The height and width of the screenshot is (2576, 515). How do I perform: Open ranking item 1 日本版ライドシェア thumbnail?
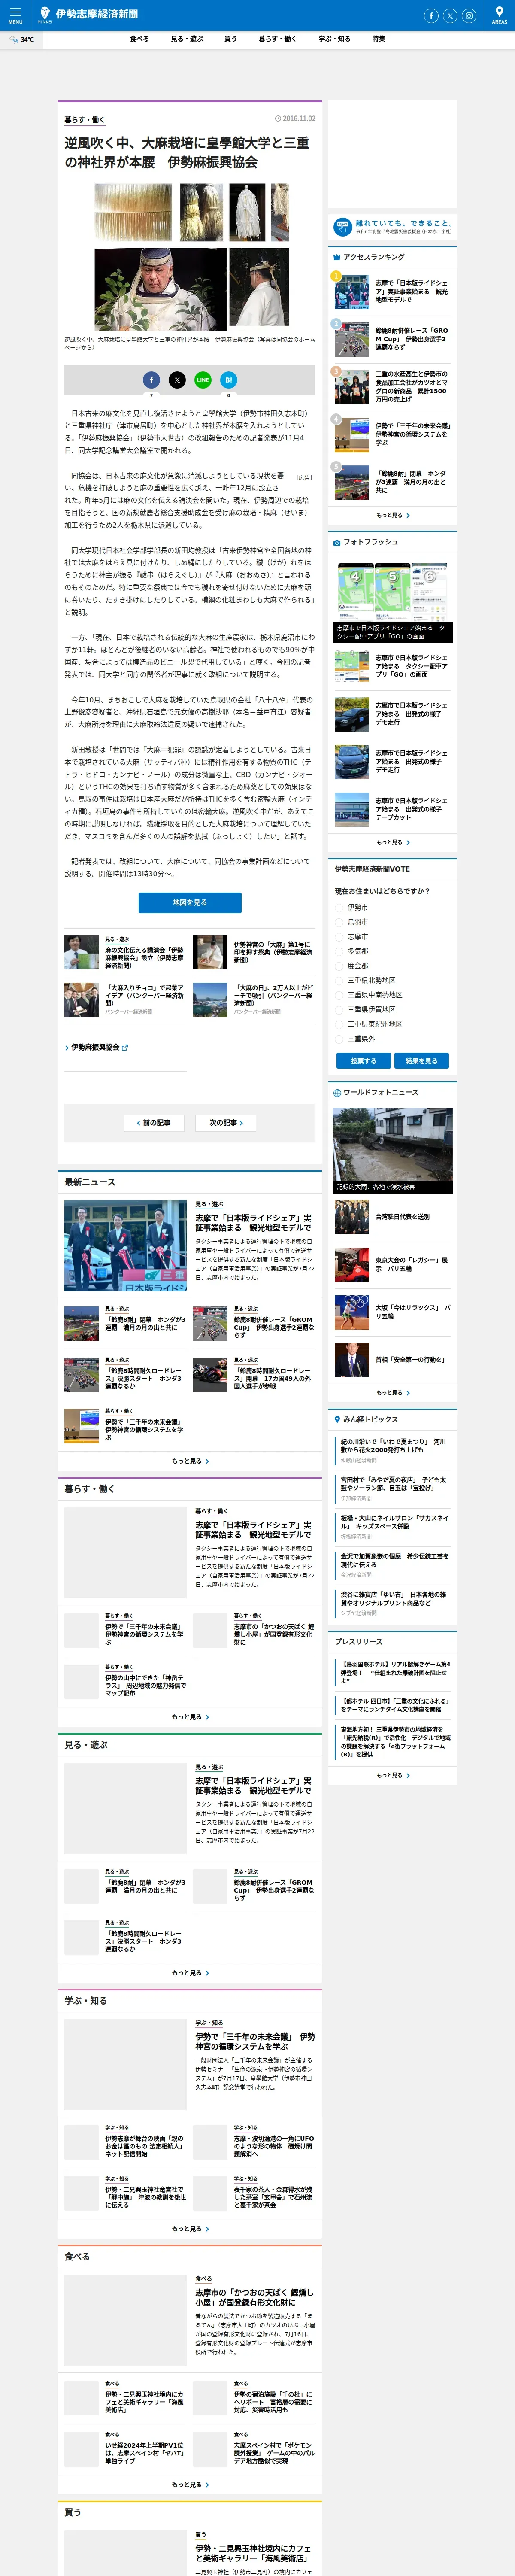point(351,293)
